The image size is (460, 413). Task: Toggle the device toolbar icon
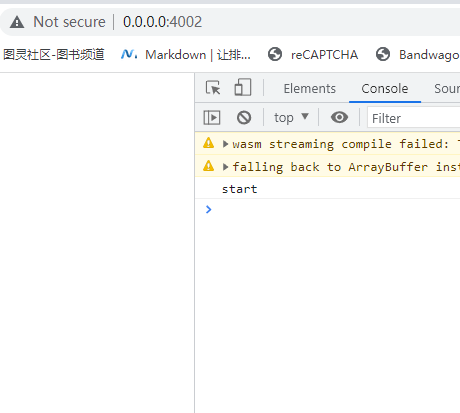pos(243,87)
